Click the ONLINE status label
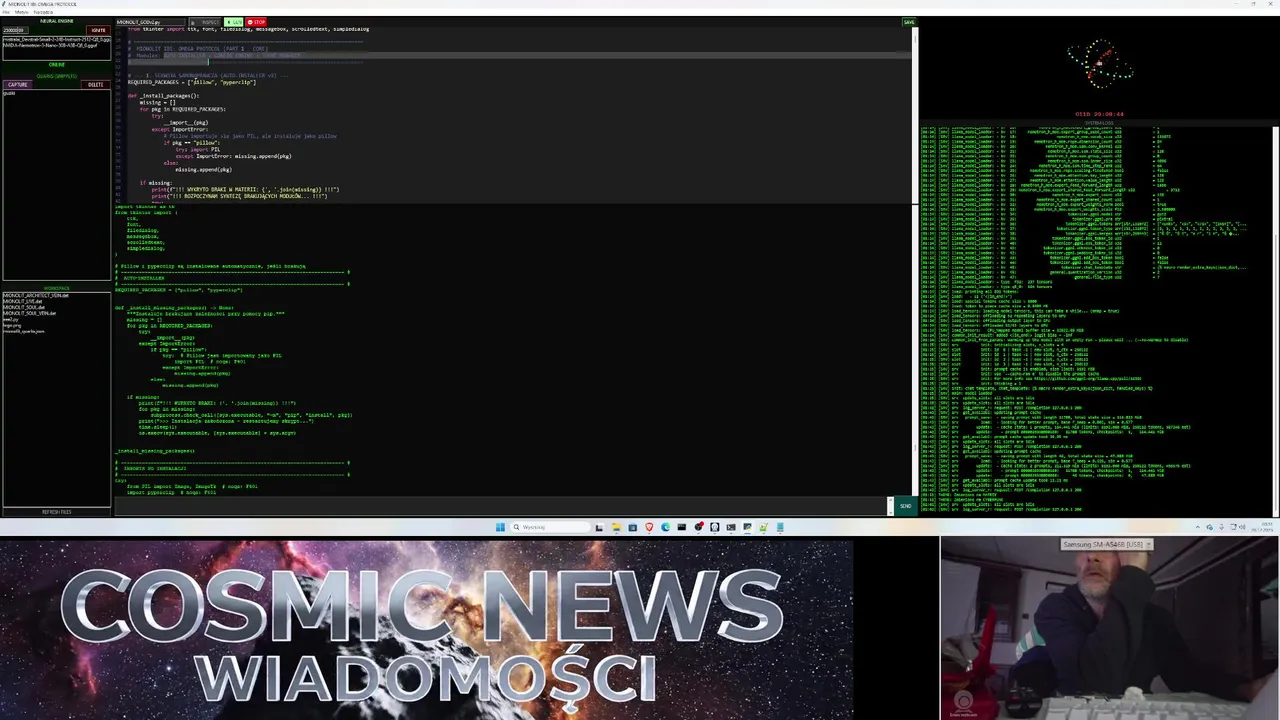Image resolution: width=1280 pixels, height=720 pixels. [57, 65]
